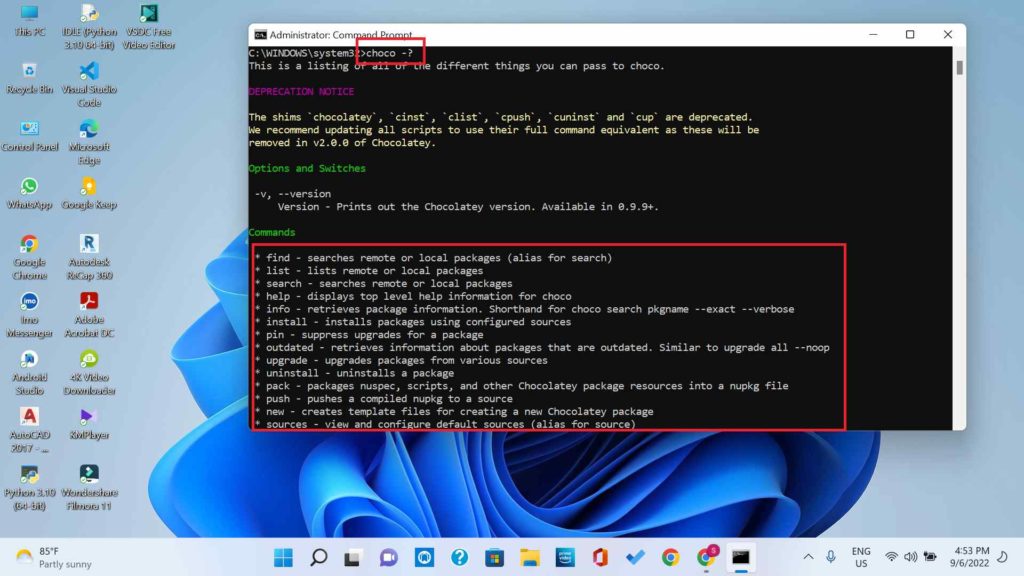Click the 'upgrade - upgrades packages' line
The image size is (1024, 576).
(401, 360)
